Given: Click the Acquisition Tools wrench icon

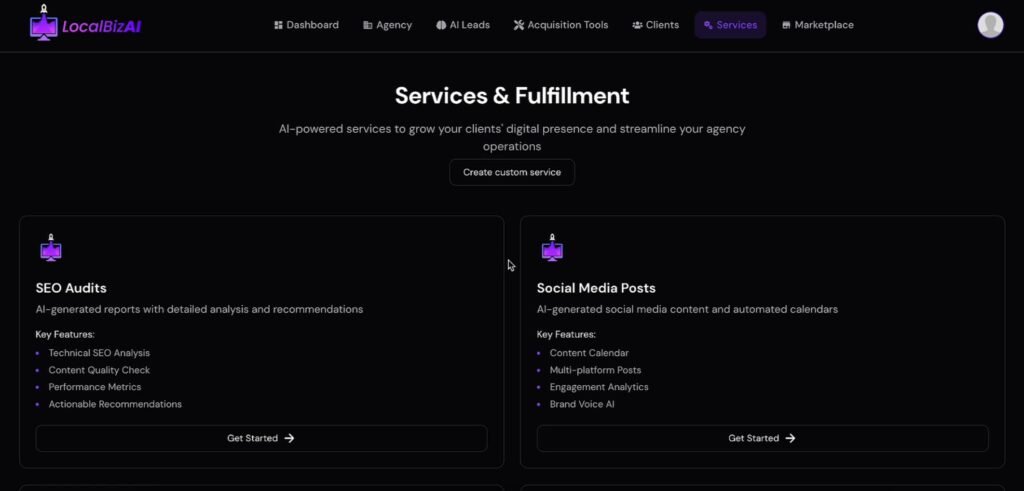Looking at the screenshot, I should [x=519, y=25].
